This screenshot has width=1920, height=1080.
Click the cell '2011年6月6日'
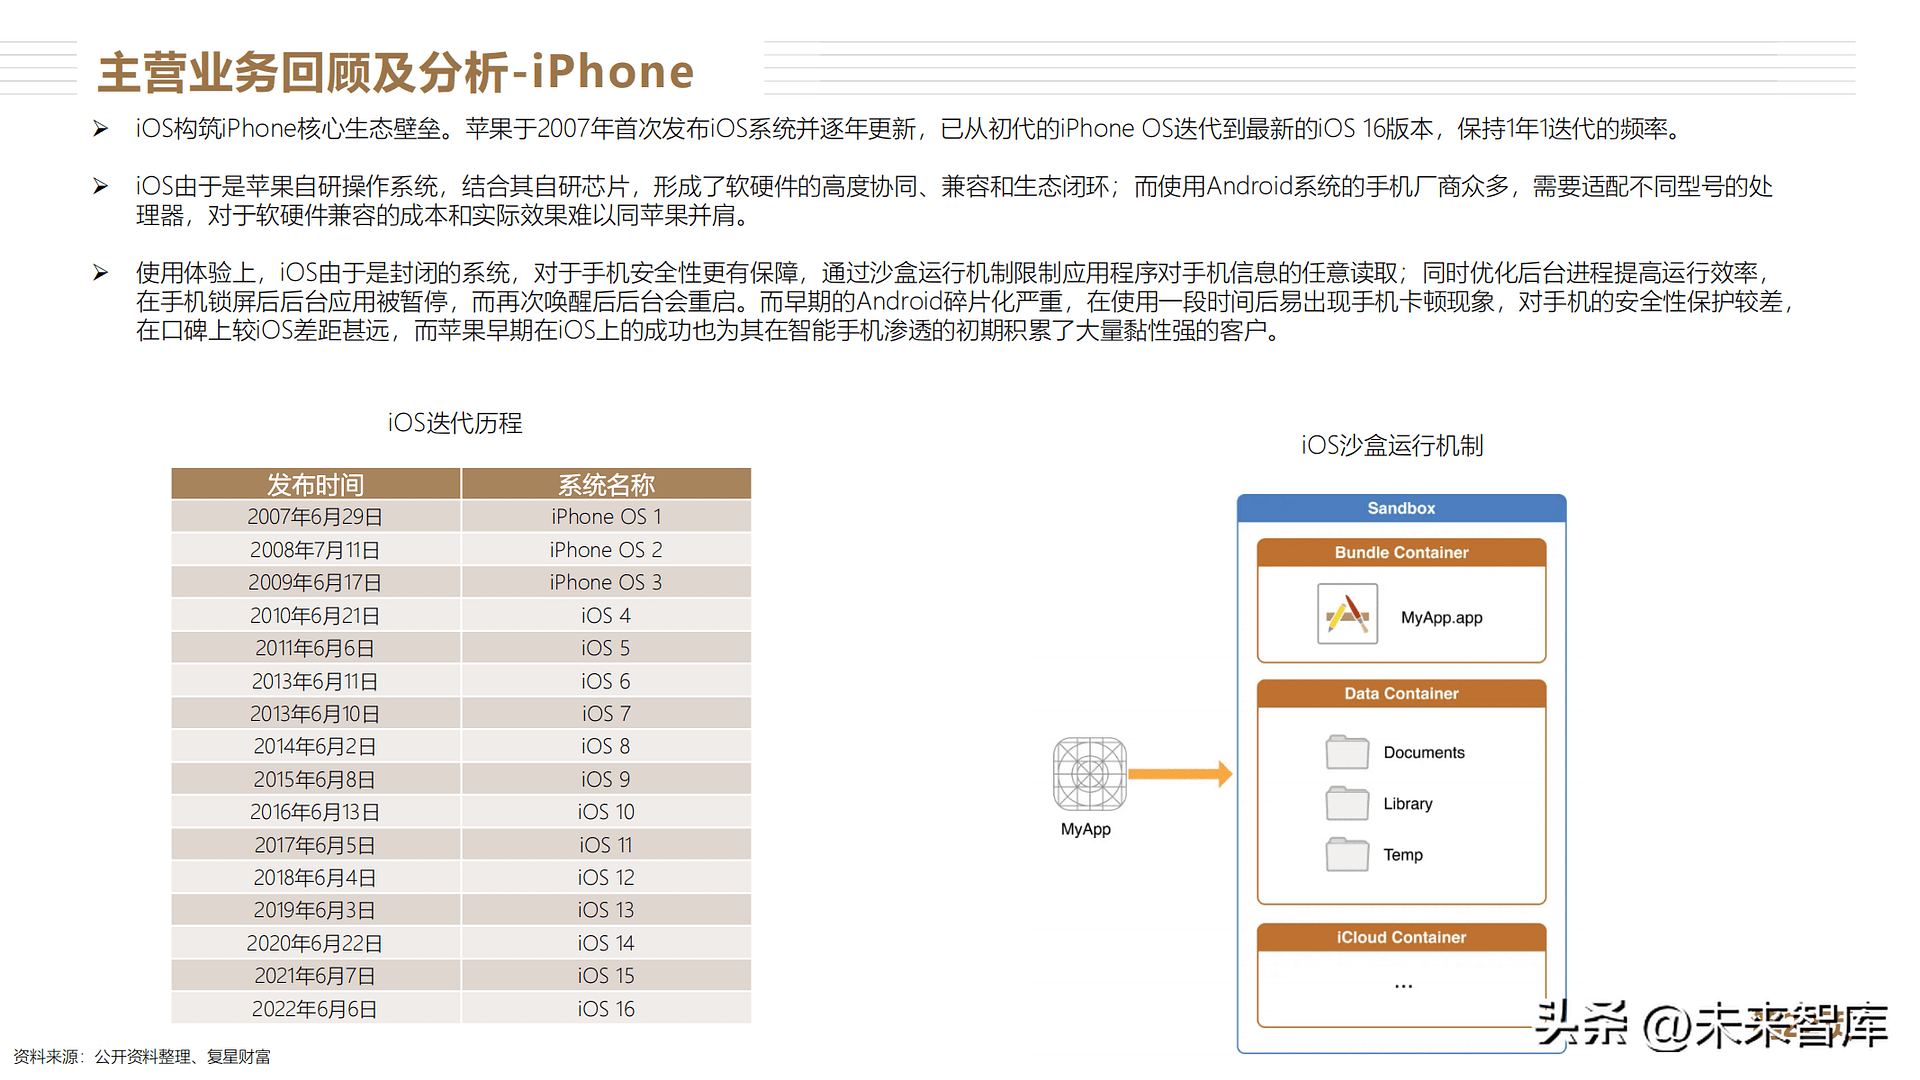316,648
